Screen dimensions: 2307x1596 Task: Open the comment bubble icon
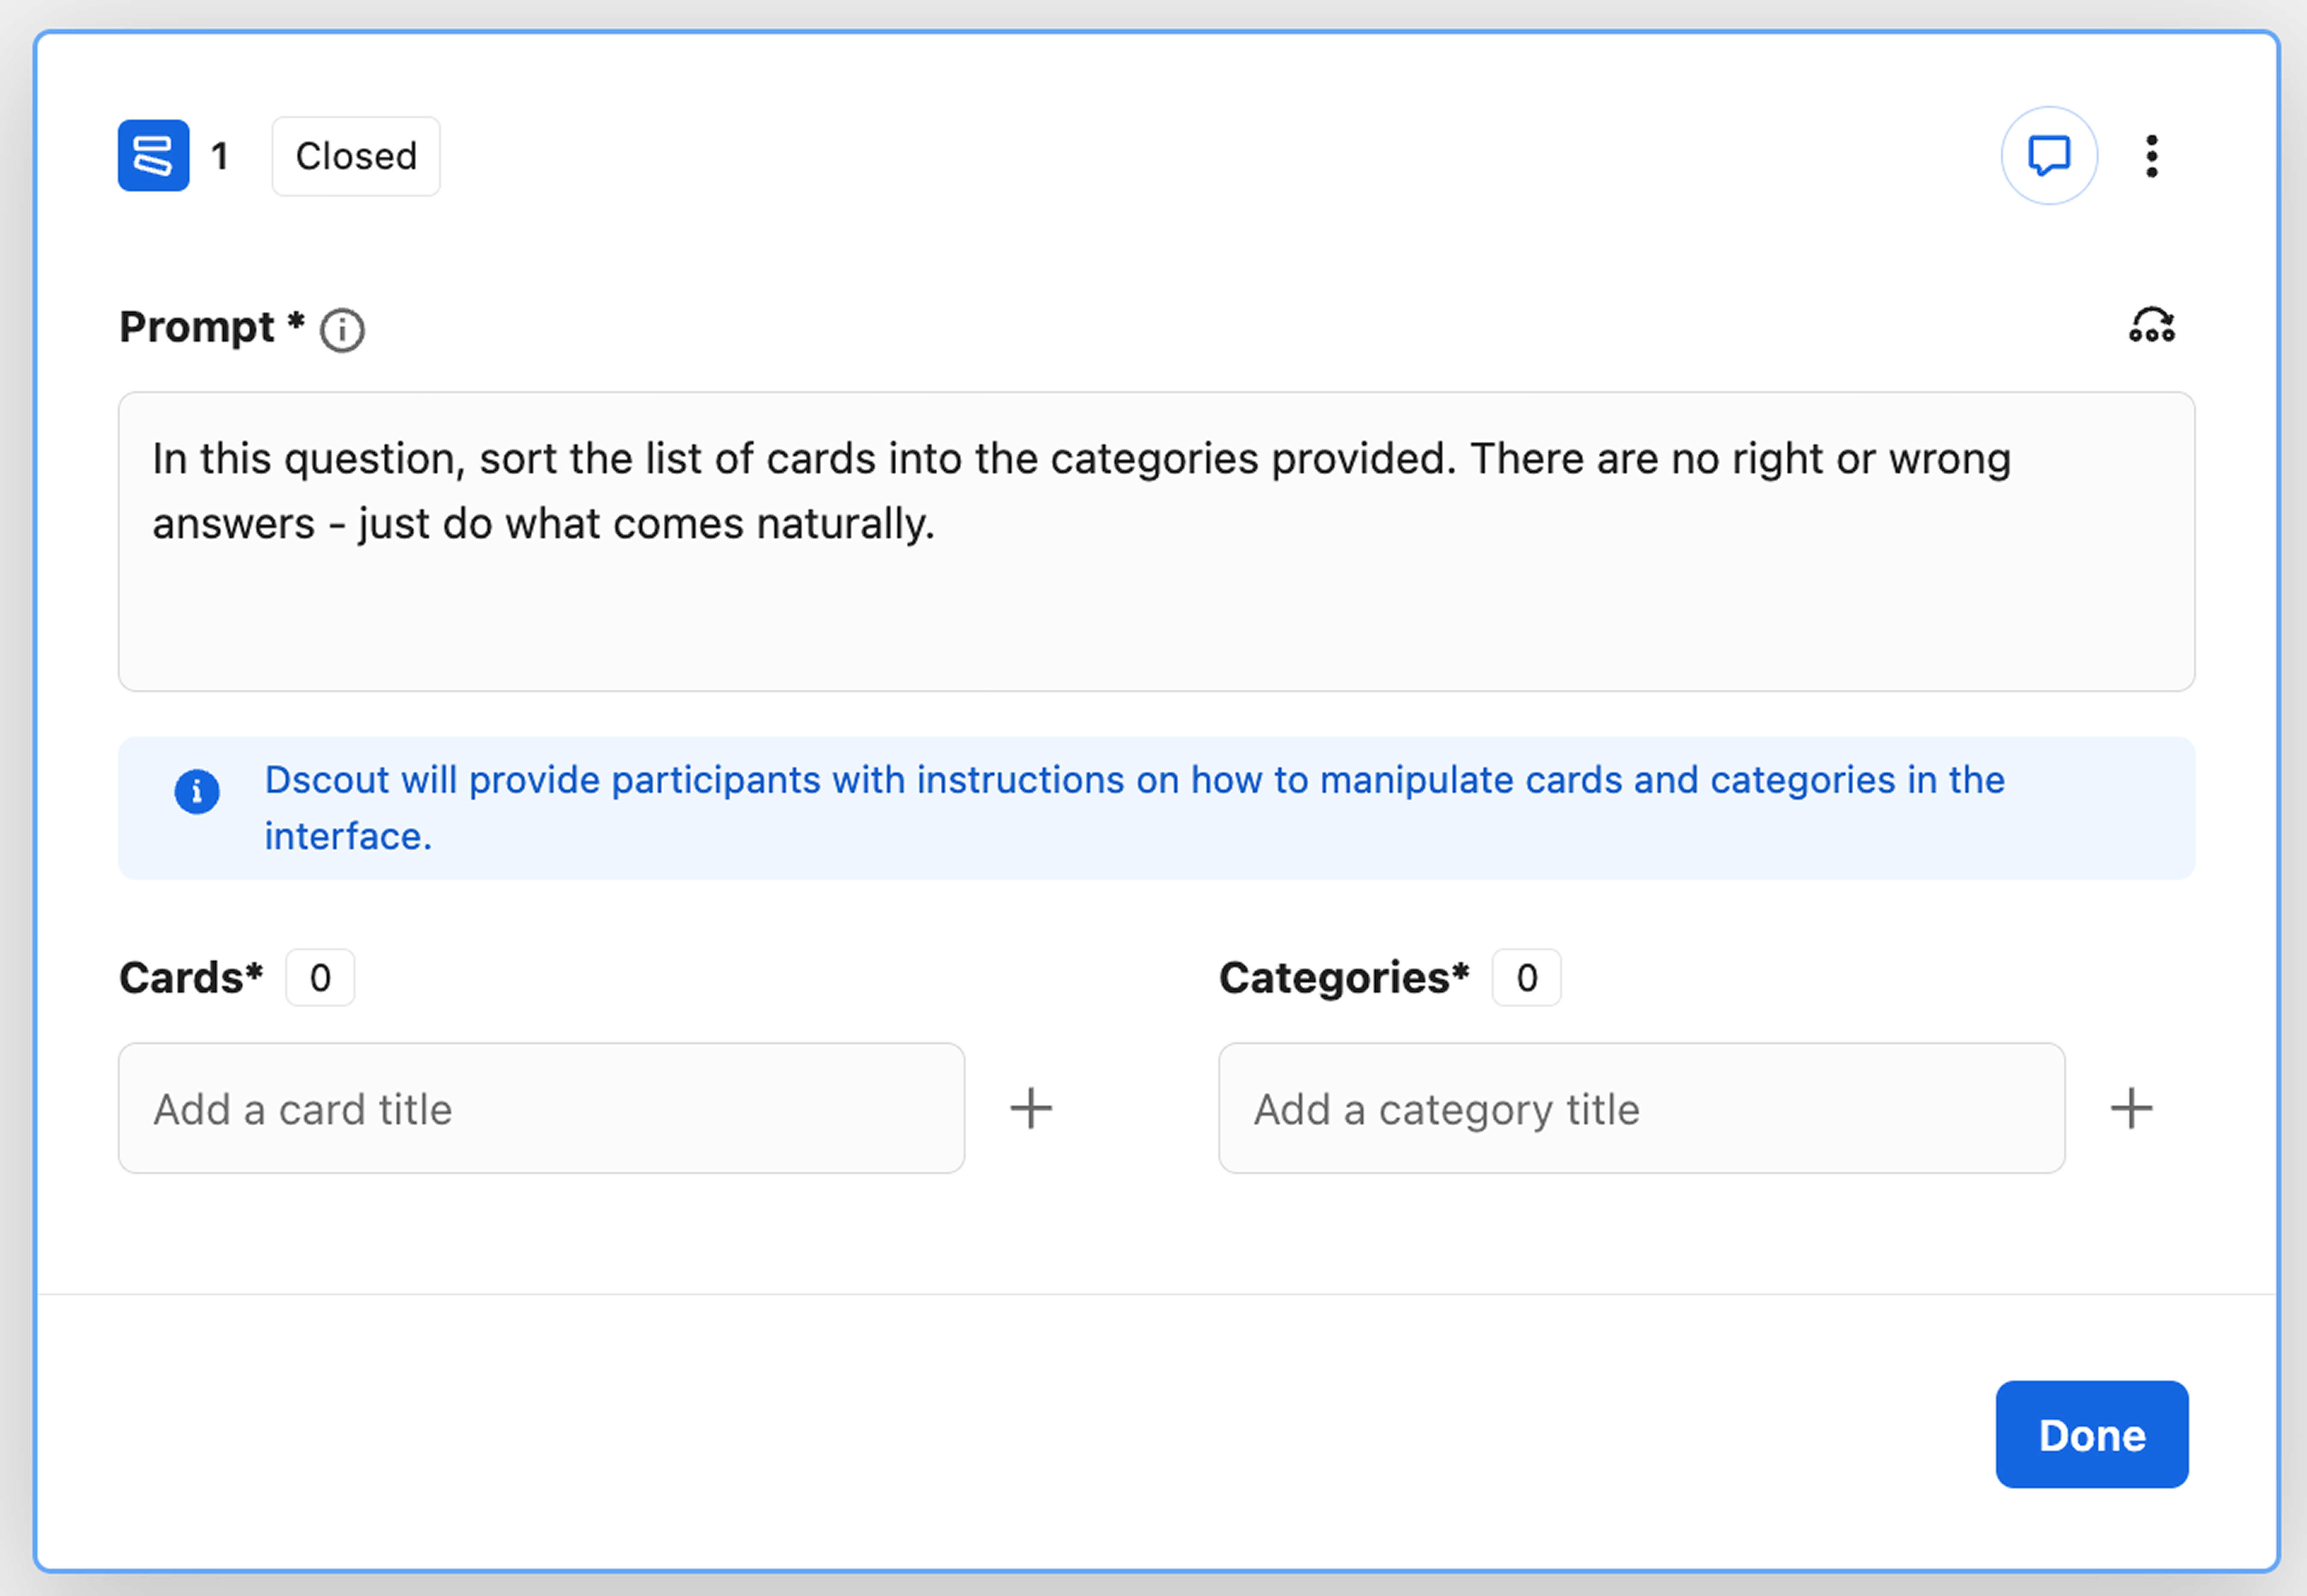point(2048,156)
